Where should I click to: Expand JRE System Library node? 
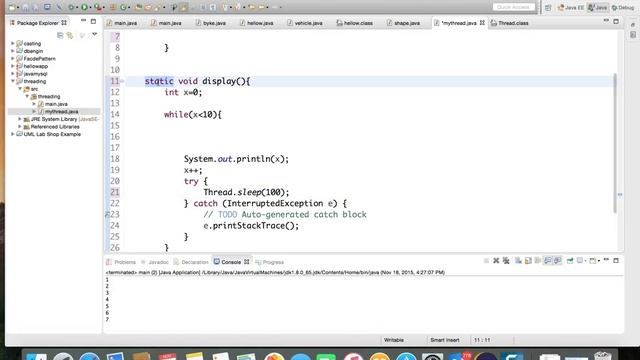coord(20,119)
